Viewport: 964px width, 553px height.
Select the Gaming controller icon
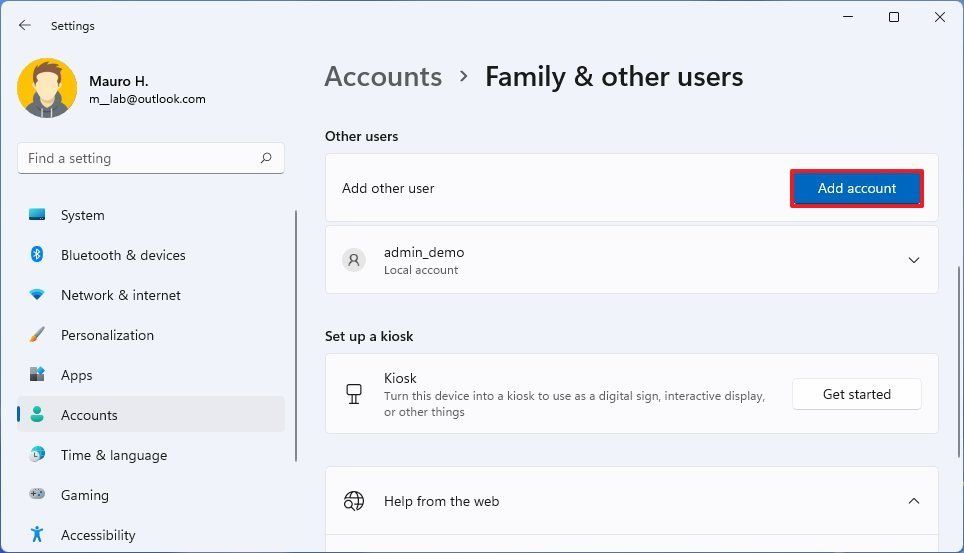coord(37,494)
